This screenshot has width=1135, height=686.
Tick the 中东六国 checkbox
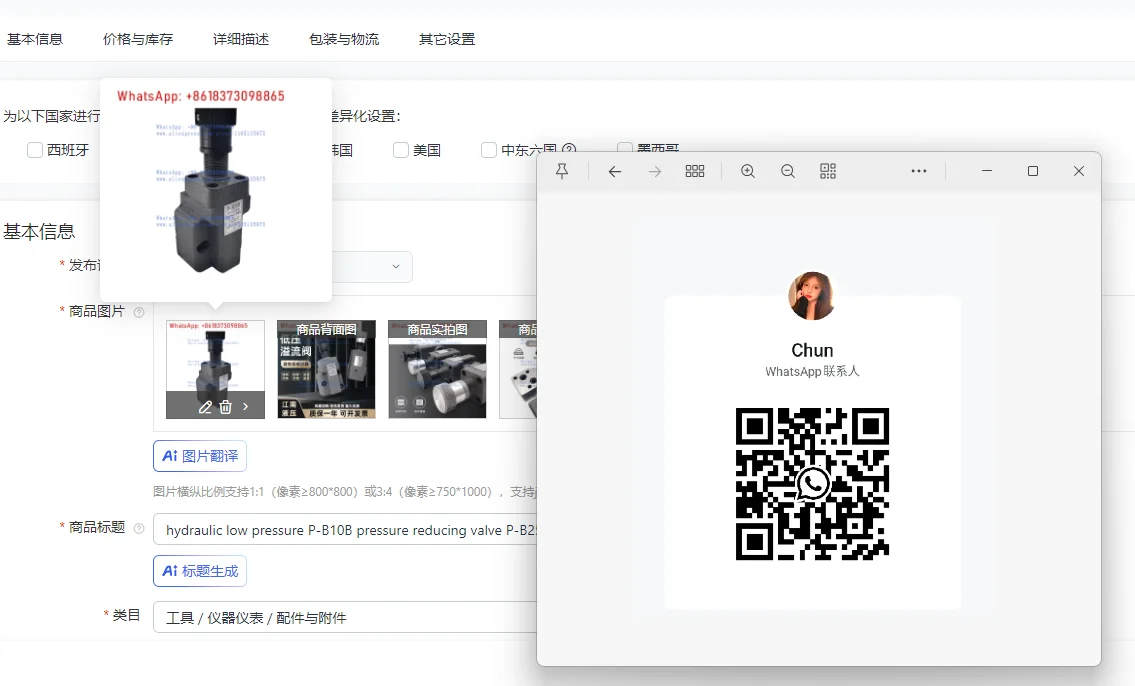point(489,150)
